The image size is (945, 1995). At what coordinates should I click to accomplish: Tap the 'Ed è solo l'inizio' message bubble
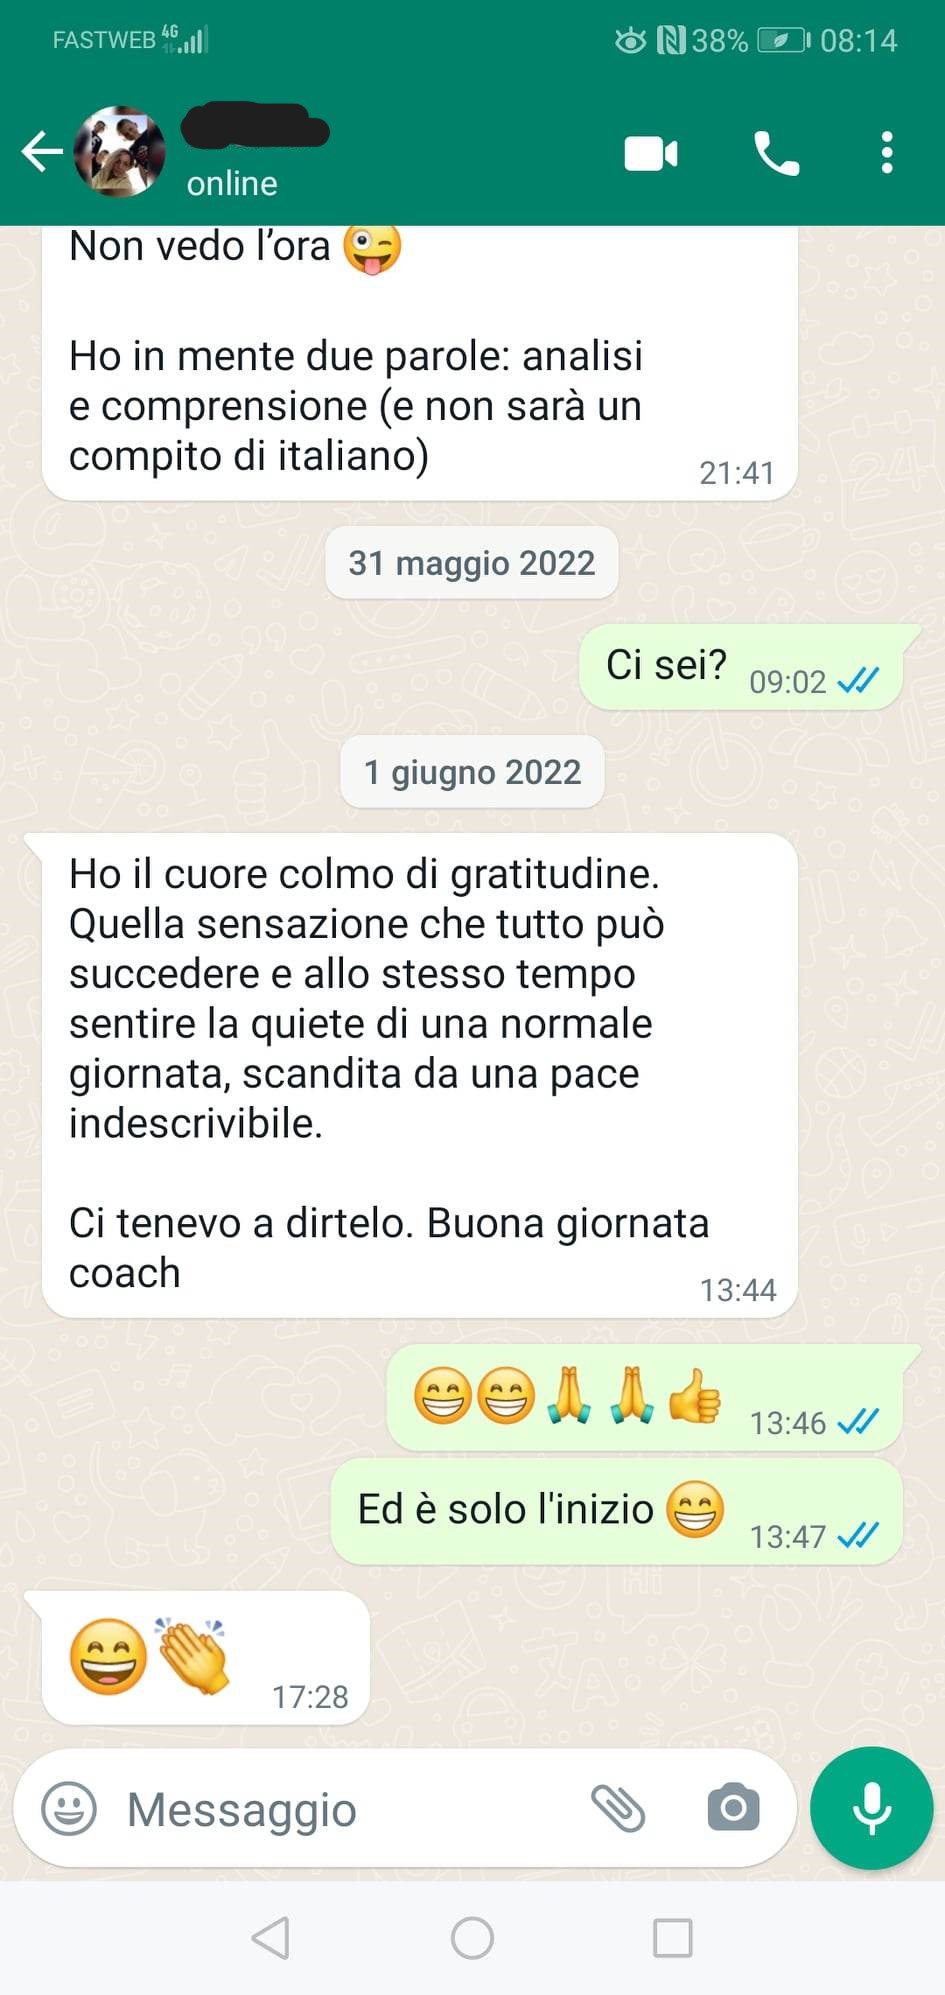(x=617, y=1511)
